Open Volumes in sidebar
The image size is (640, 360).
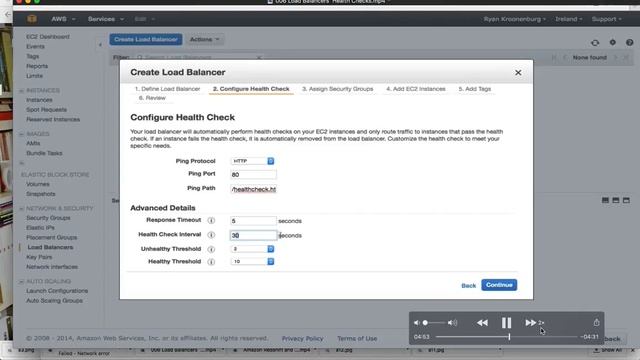(x=38, y=184)
